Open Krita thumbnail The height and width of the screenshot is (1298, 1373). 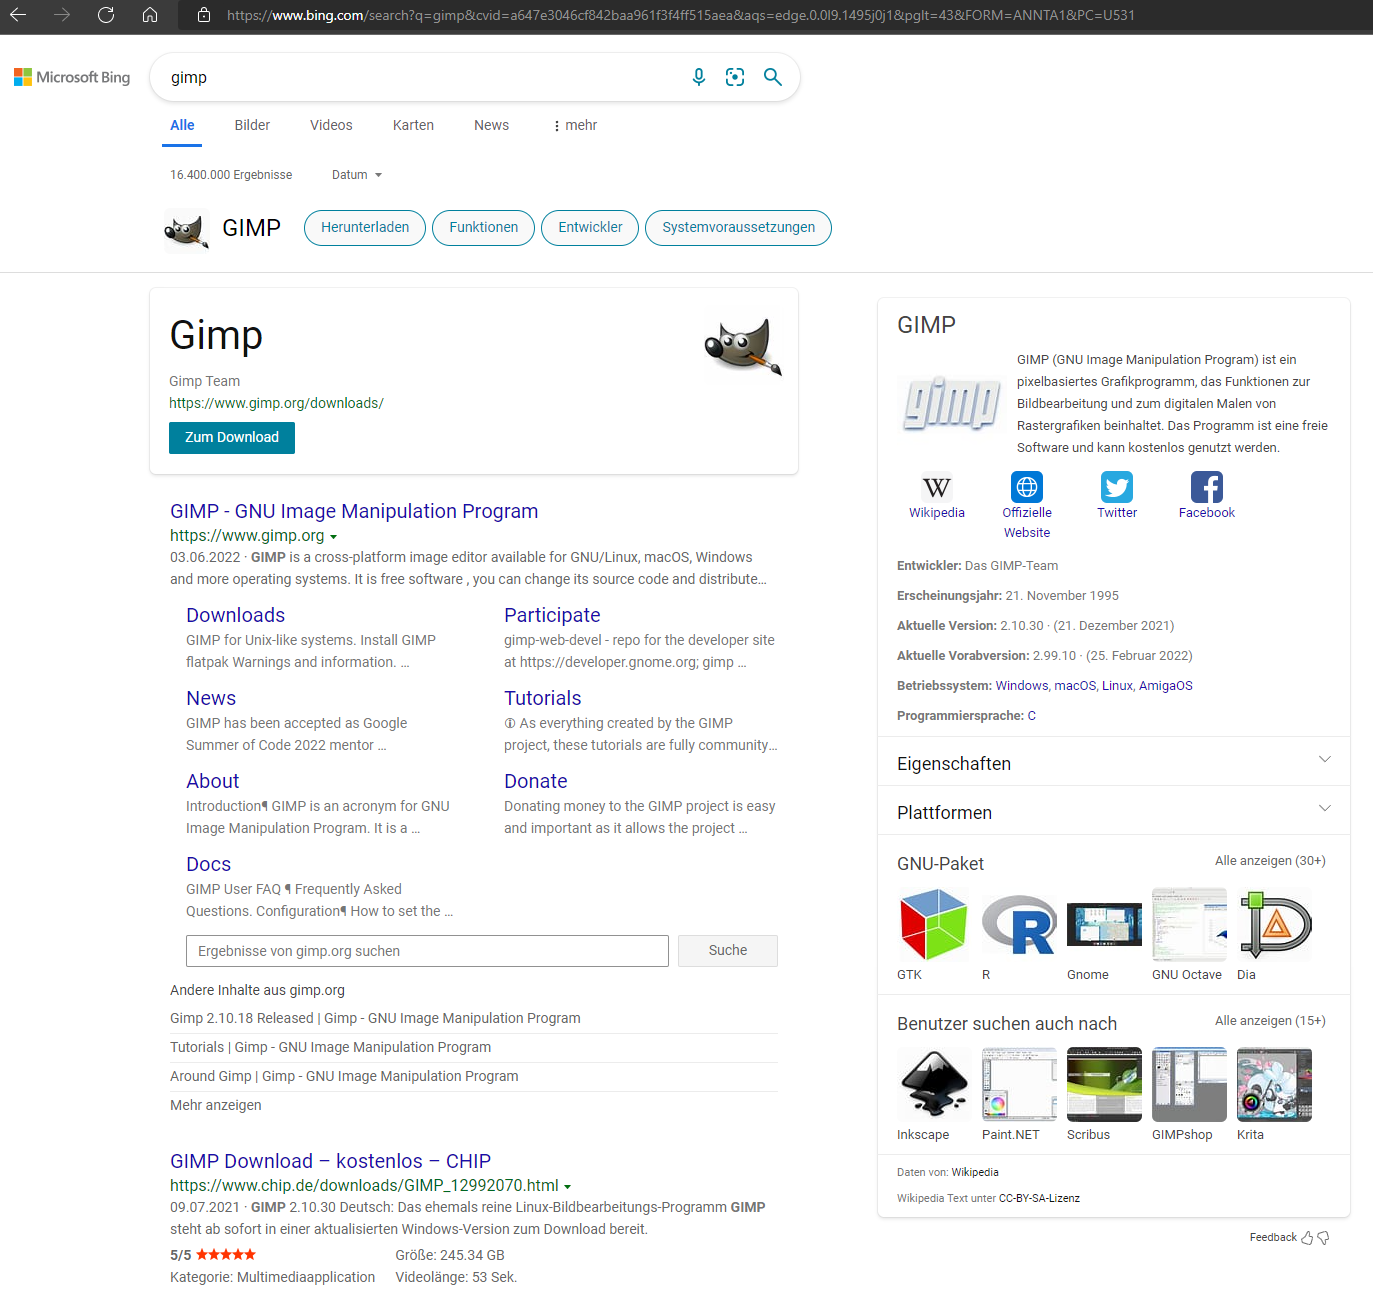pos(1274,1085)
